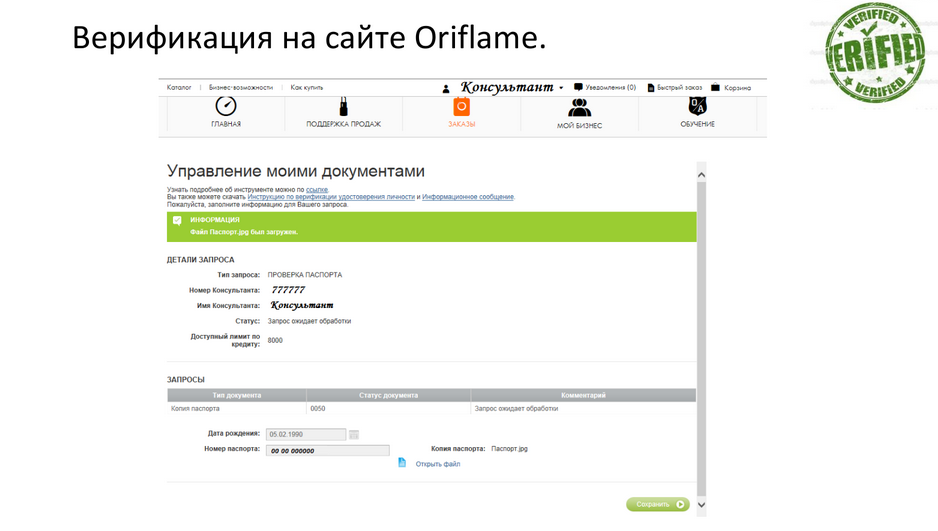Select the МОЙ БИЗНЕС tab label

point(579,126)
